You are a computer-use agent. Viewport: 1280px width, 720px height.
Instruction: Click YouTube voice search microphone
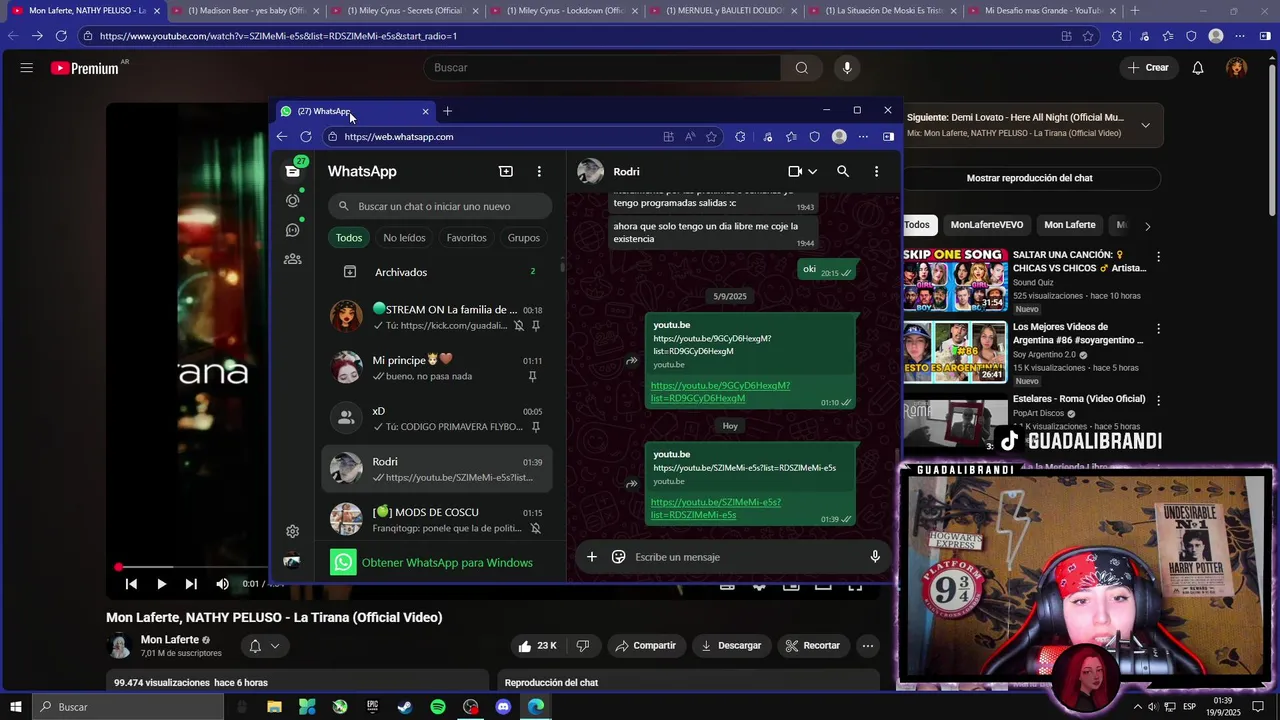click(x=847, y=68)
